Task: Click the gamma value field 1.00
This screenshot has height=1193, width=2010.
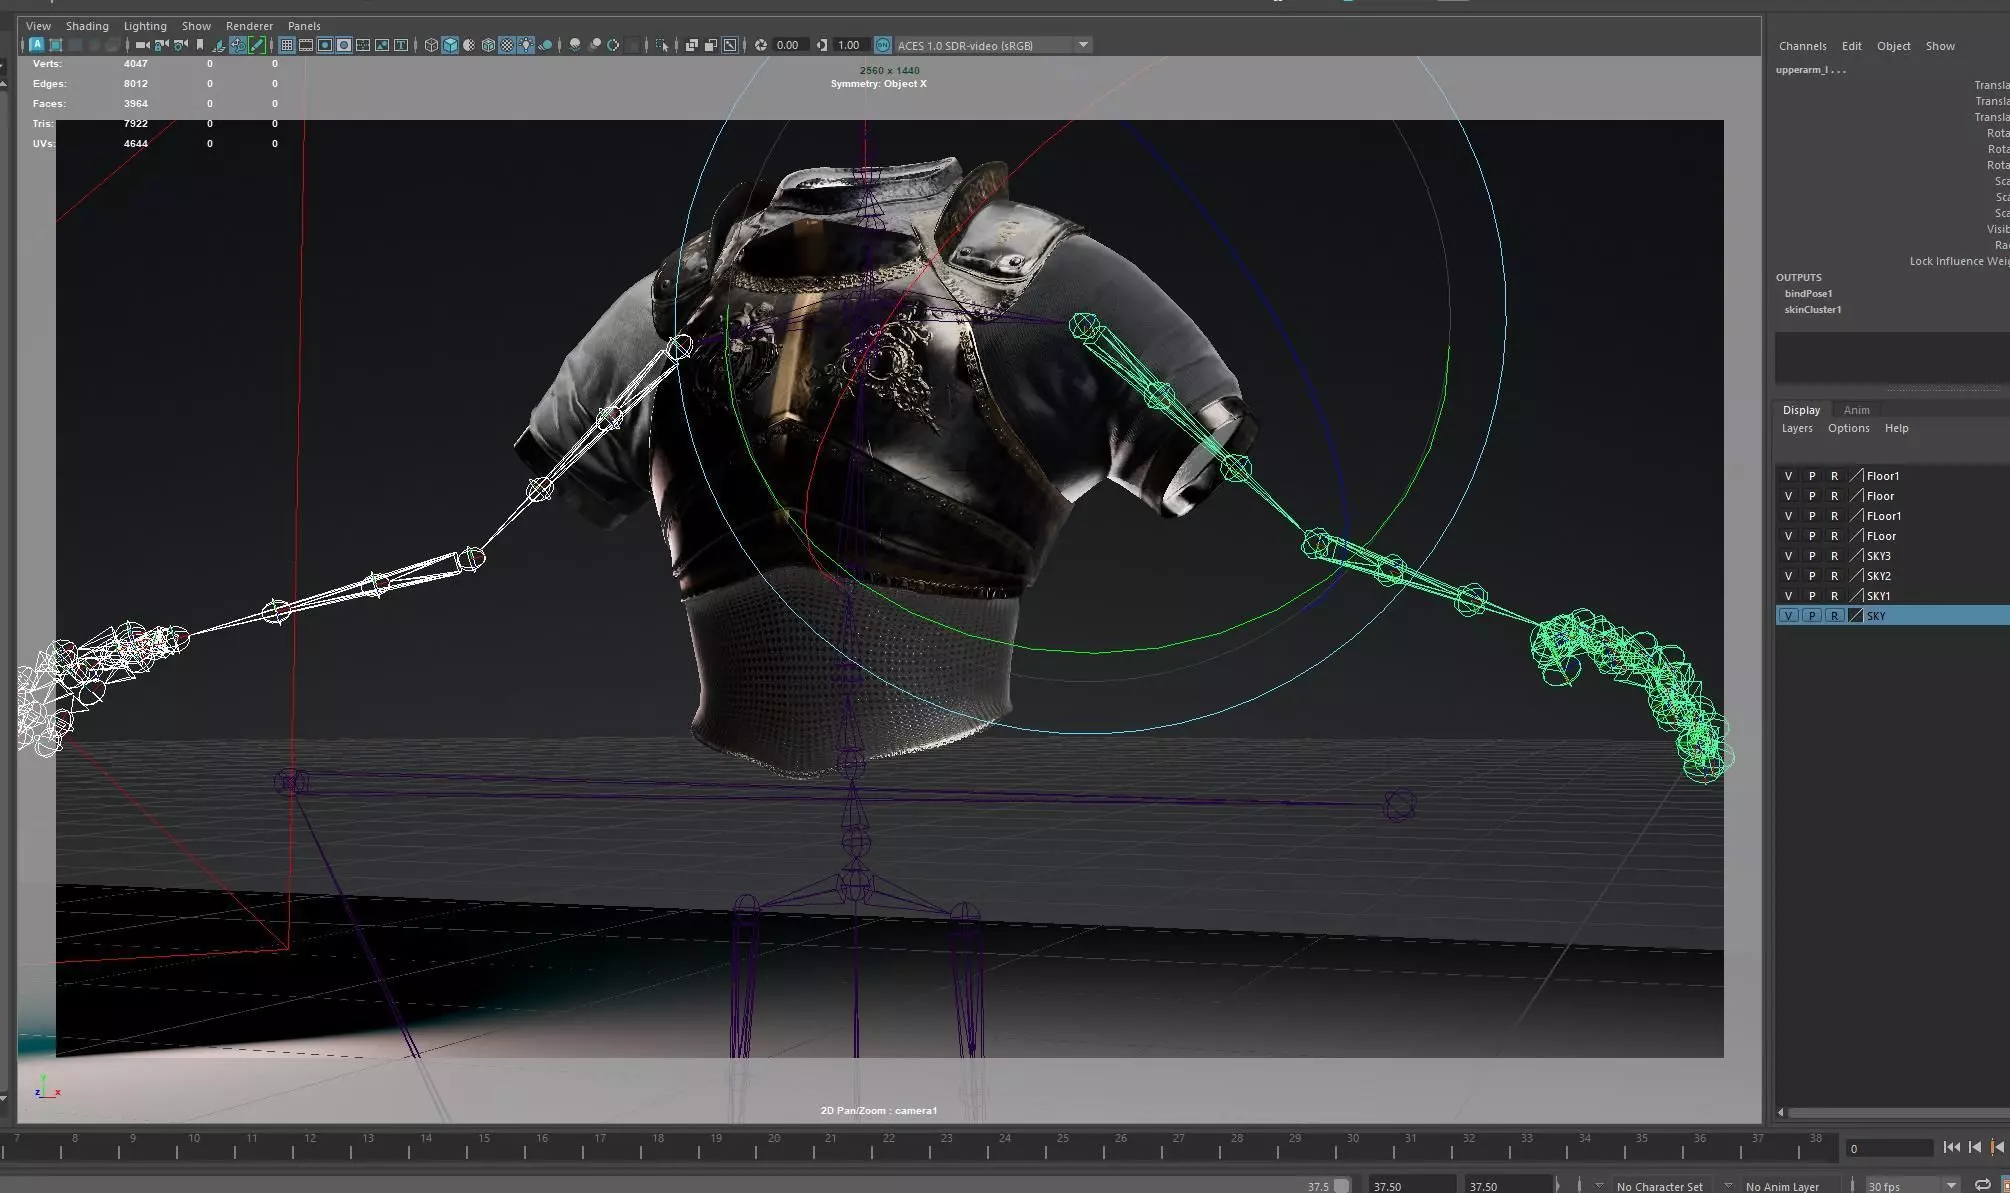Action: click(x=849, y=45)
